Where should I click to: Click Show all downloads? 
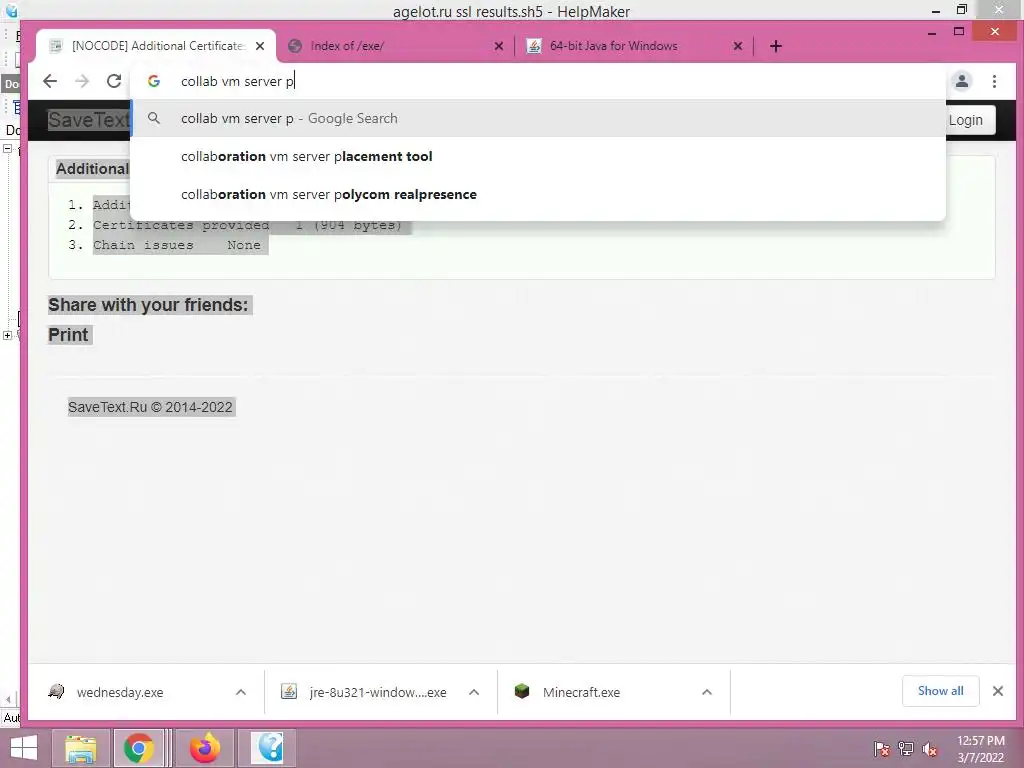point(940,691)
